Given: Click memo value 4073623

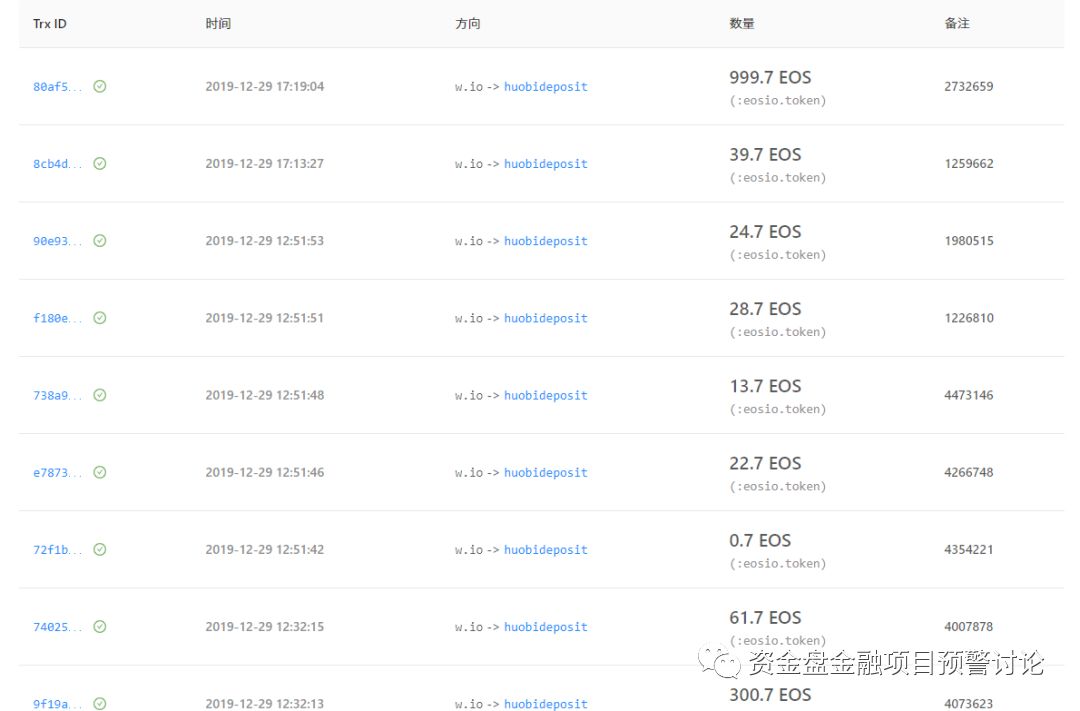Looking at the screenshot, I should click(x=968, y=703).
